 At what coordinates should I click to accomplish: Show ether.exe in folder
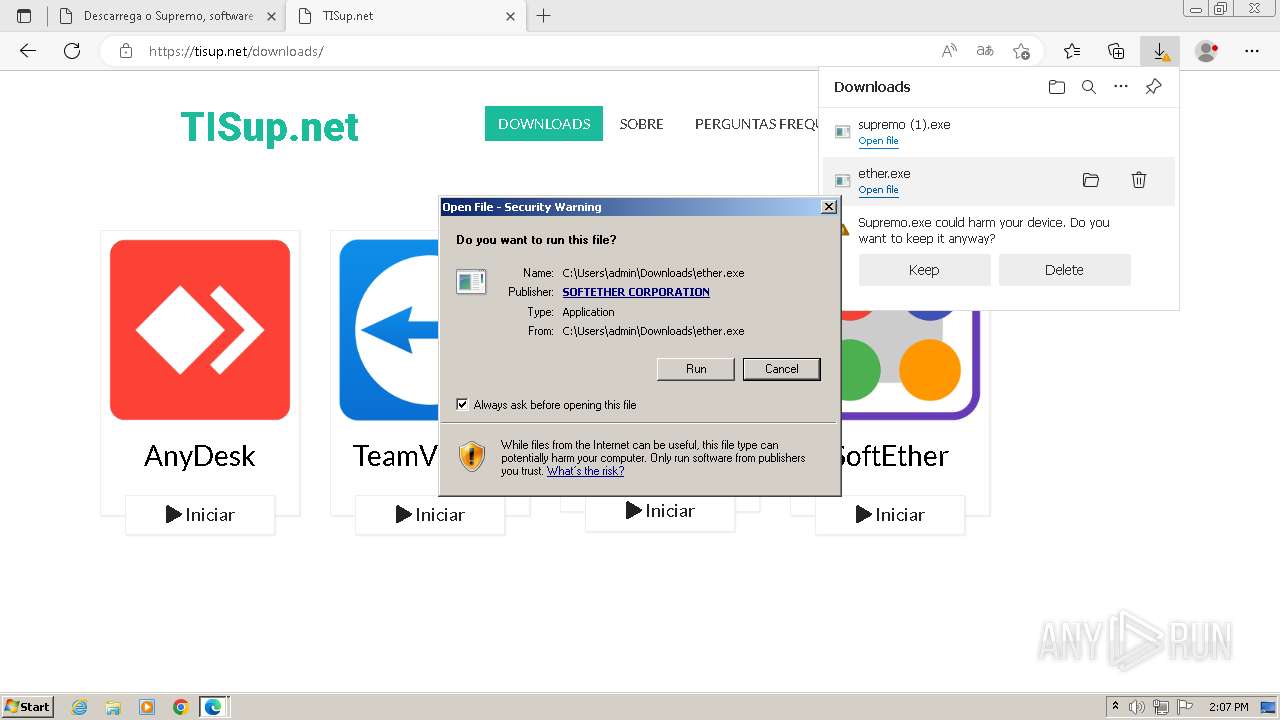coord(1091,180)
